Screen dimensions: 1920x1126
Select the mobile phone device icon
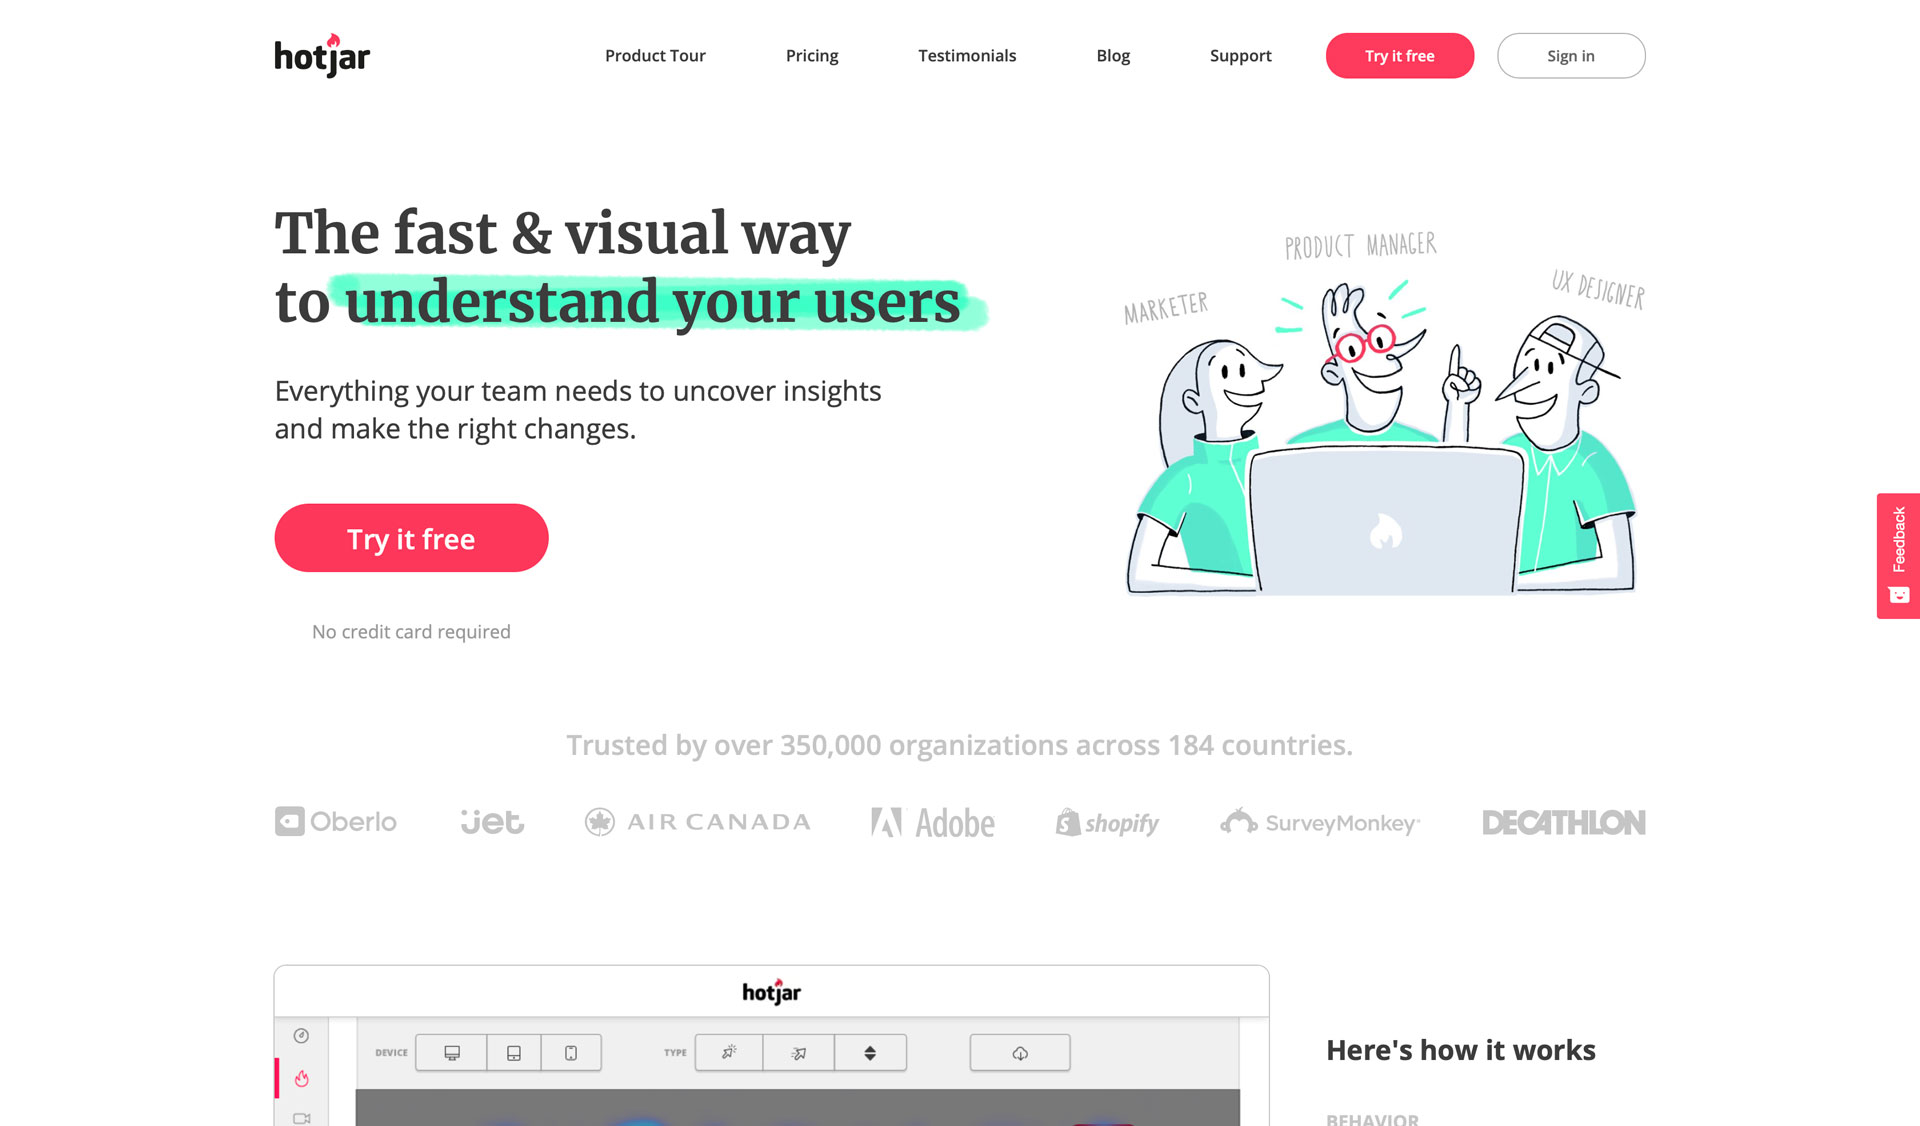click(571, 1053)
